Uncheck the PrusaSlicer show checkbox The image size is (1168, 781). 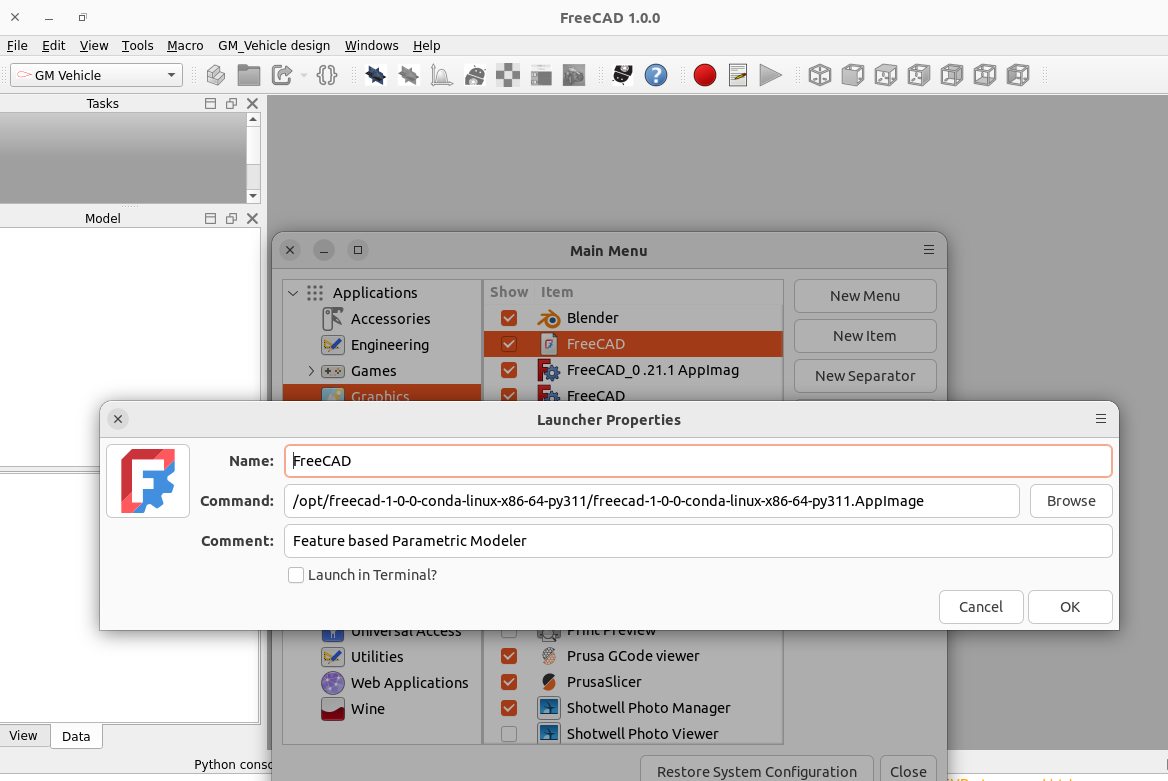point(509,682)
